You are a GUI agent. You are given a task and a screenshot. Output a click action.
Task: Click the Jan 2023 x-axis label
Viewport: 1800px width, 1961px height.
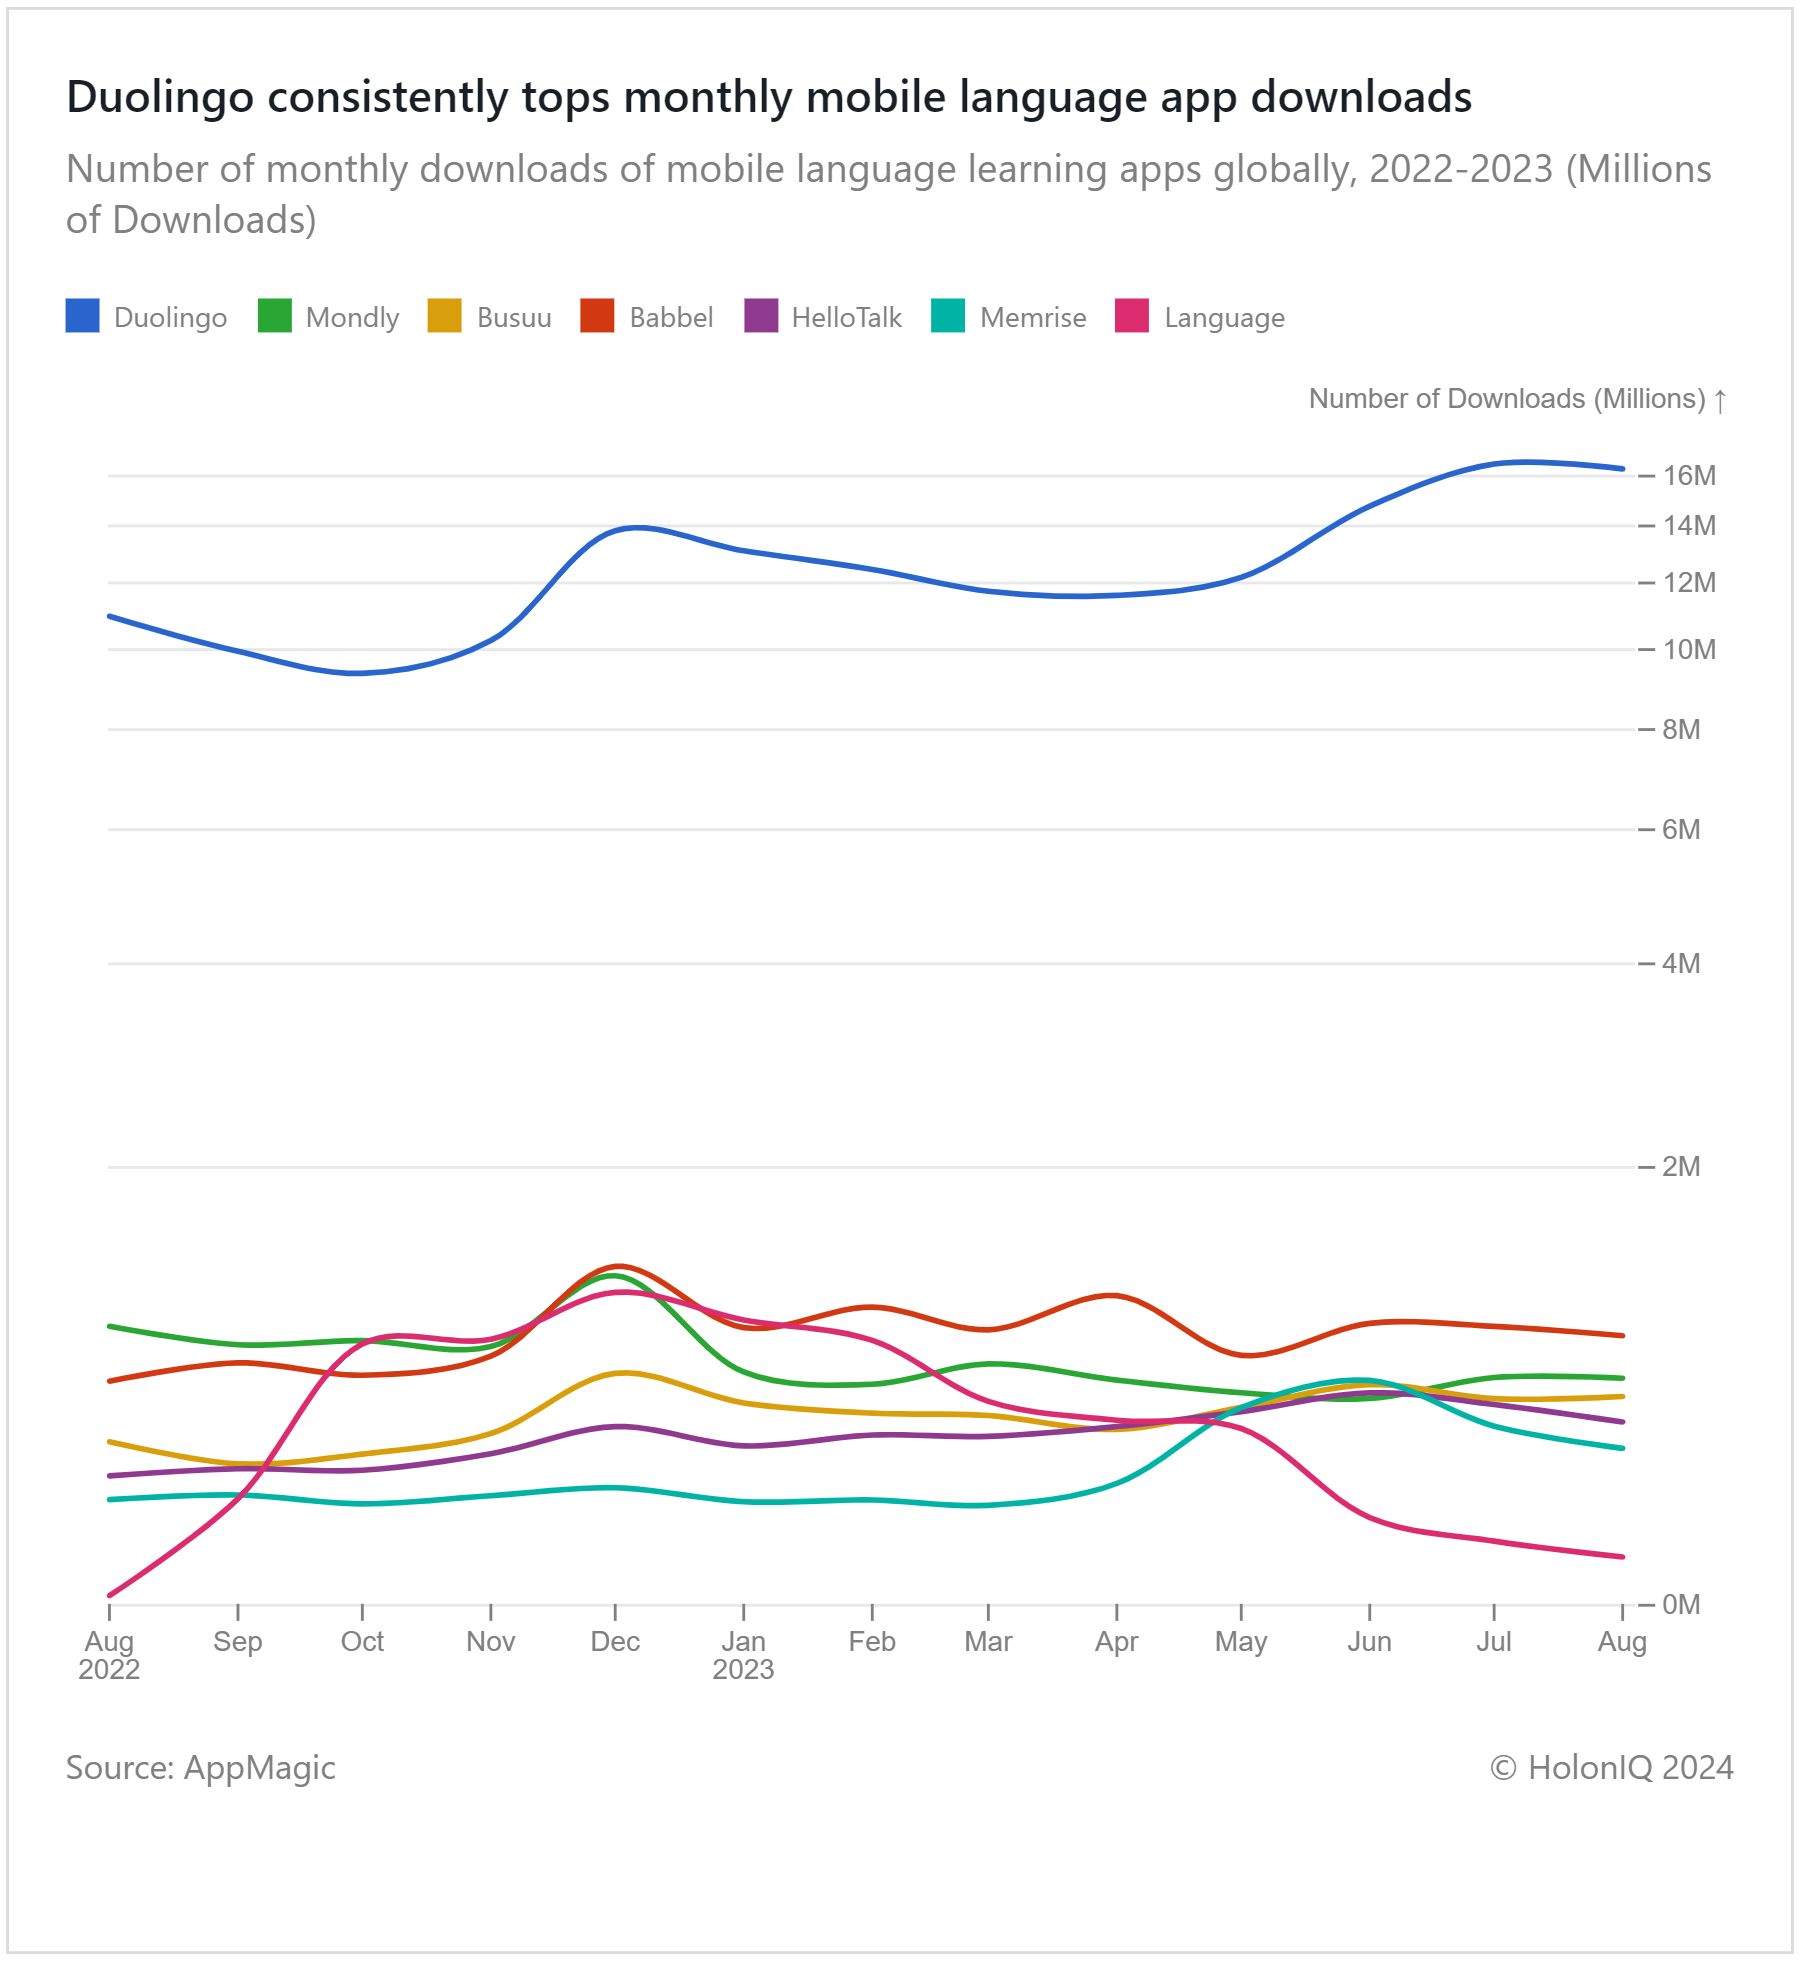[x=743, y=1656]
